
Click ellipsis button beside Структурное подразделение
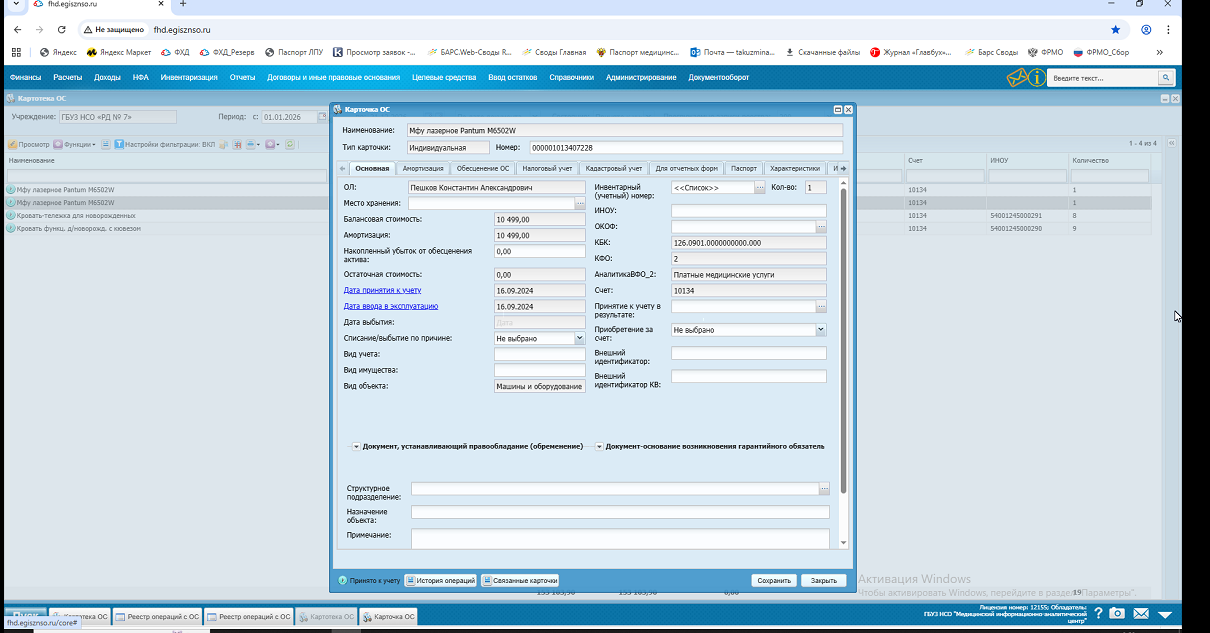point(824,489)
